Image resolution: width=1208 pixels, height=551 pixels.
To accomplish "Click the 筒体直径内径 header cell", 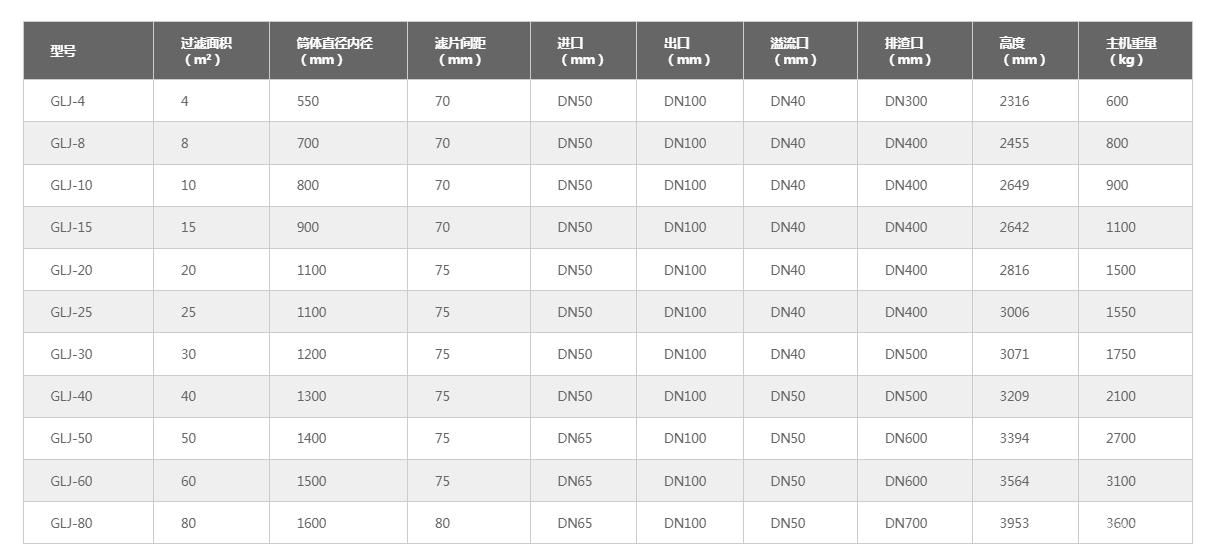I will coord(338,51).
